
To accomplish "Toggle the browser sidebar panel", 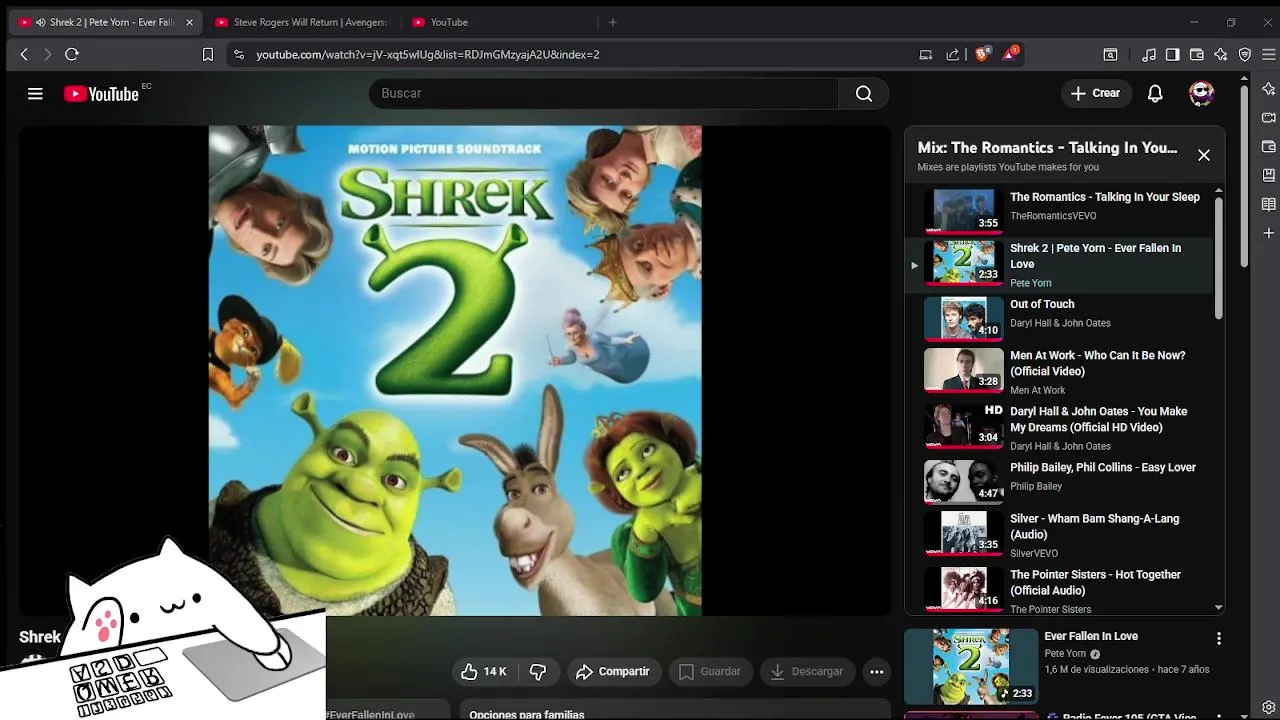I will pos(1172,55).
